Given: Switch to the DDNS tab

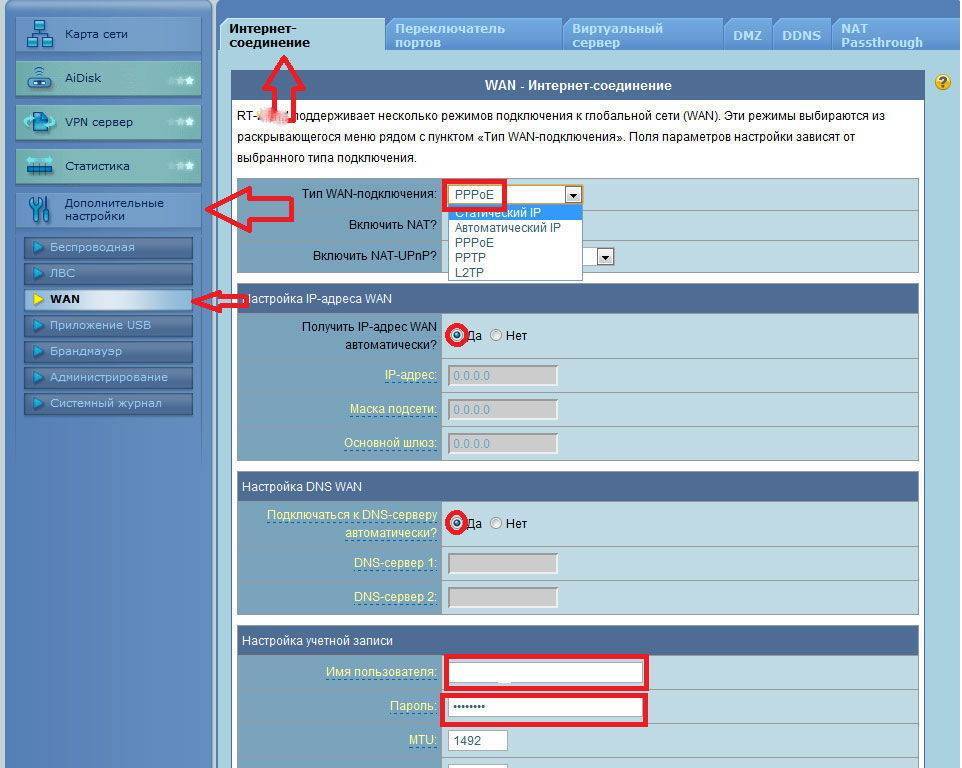Looking at the screenshot, I should click(801, 35).
